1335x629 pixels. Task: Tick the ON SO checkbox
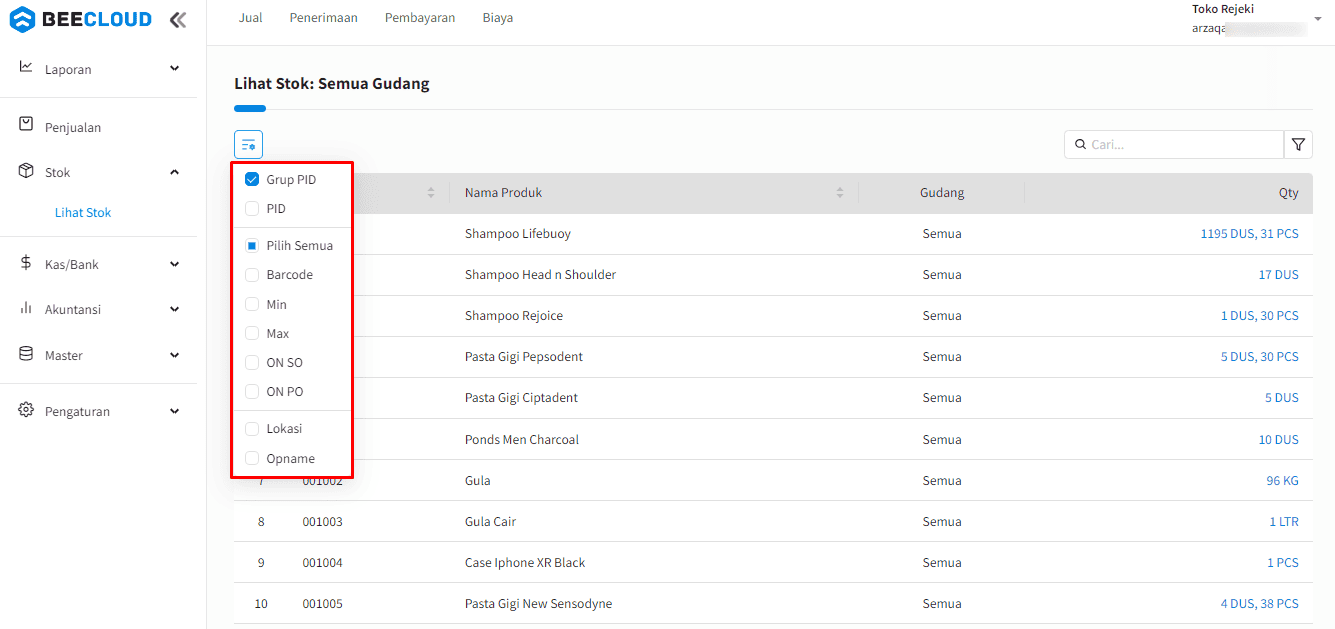click(x=252, y=362)
